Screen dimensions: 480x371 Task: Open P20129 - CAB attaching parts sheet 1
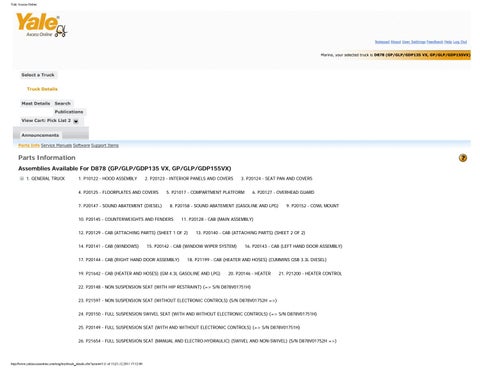133,233
